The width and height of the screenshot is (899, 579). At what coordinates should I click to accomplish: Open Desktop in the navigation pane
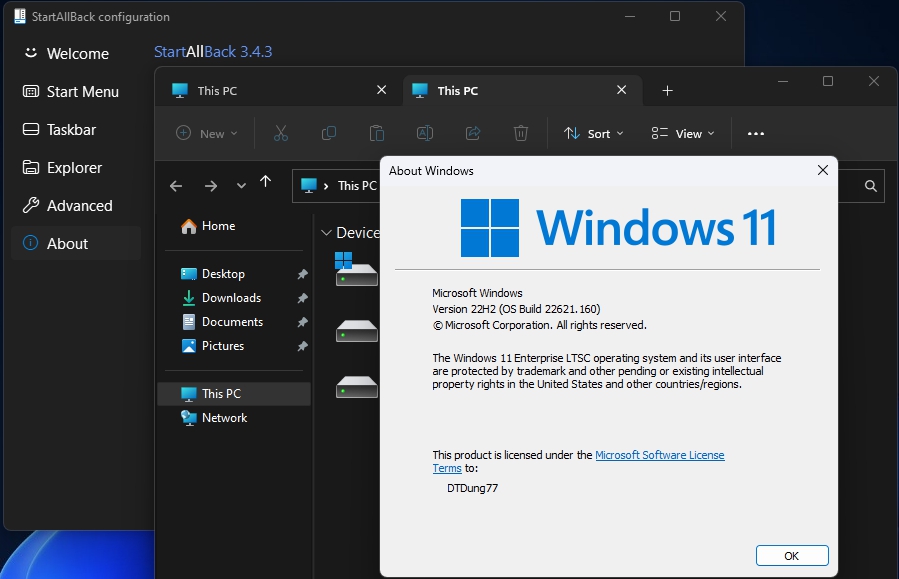234,274
